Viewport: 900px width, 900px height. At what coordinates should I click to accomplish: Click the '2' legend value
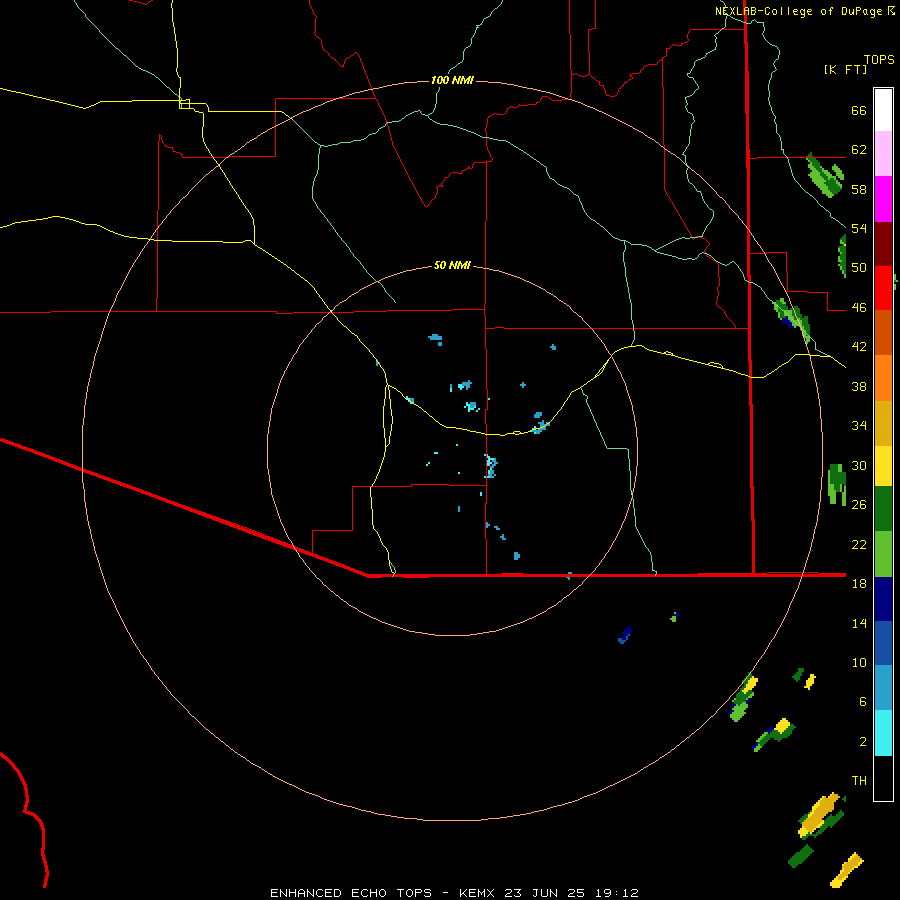point(863,742)
